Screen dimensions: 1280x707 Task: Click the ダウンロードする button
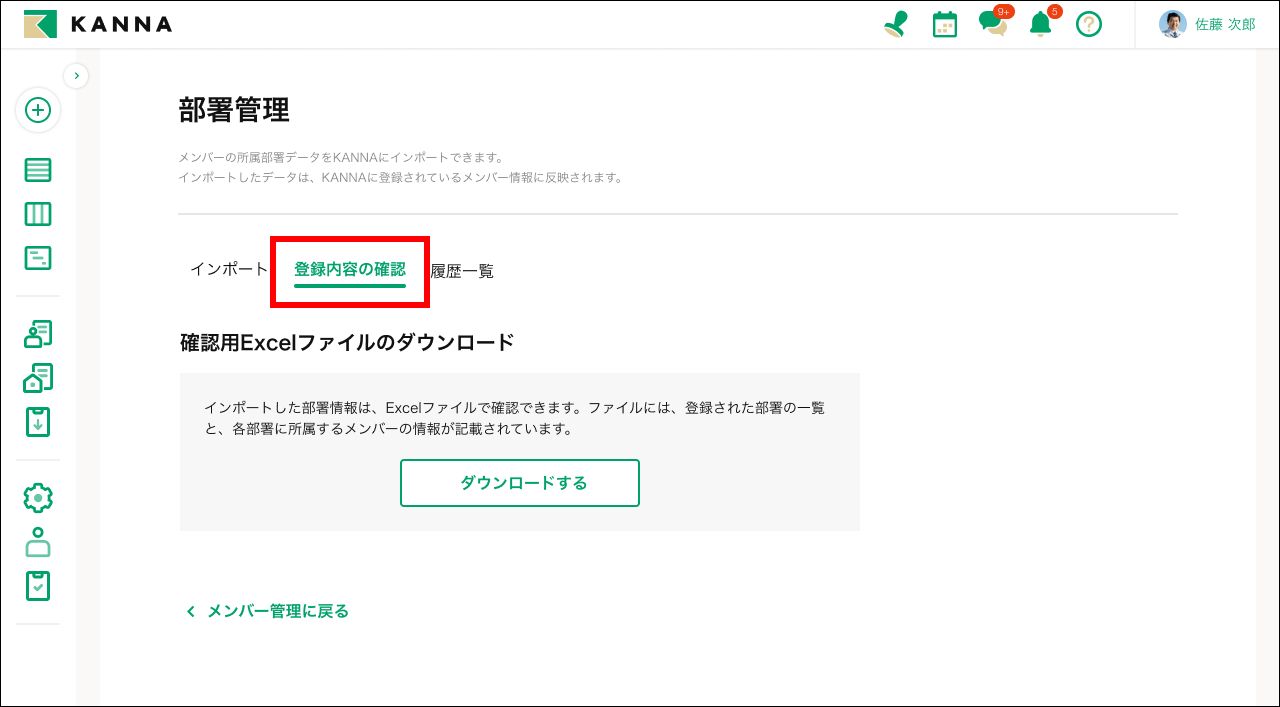(519, 483)
